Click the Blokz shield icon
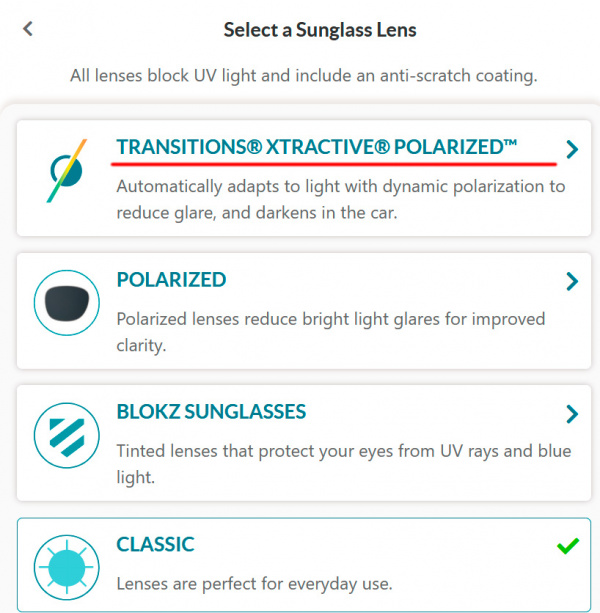 pyautogui.click(x=66, y=435)
